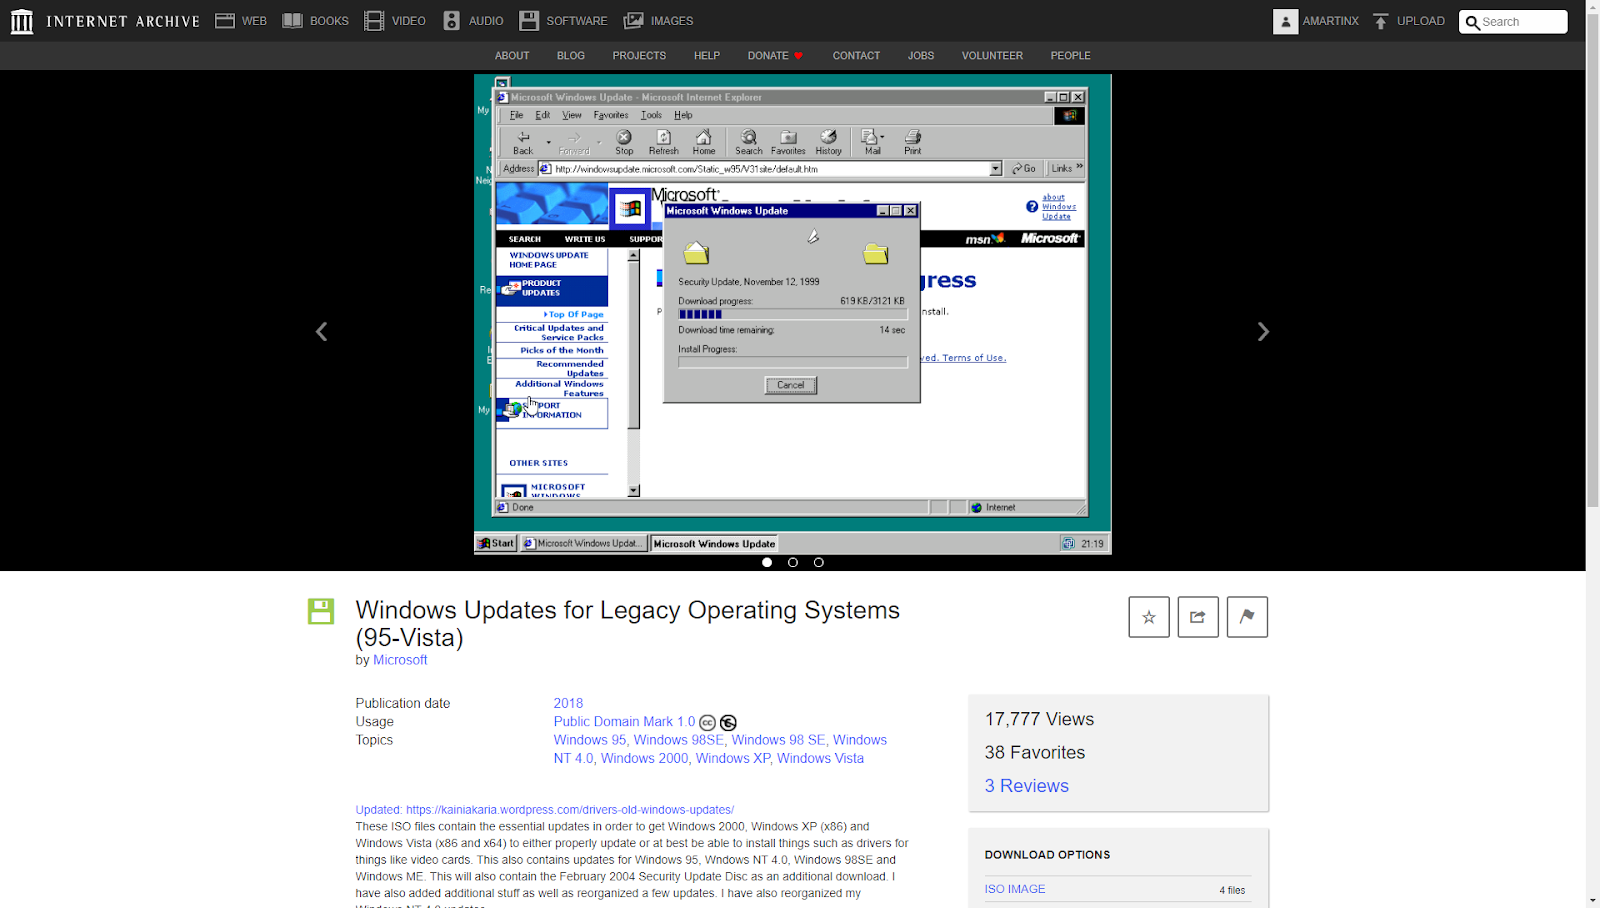This screenshot has height=908, width=1600.
Task: Click the '4 files' count text
Action: (1232, 890)
